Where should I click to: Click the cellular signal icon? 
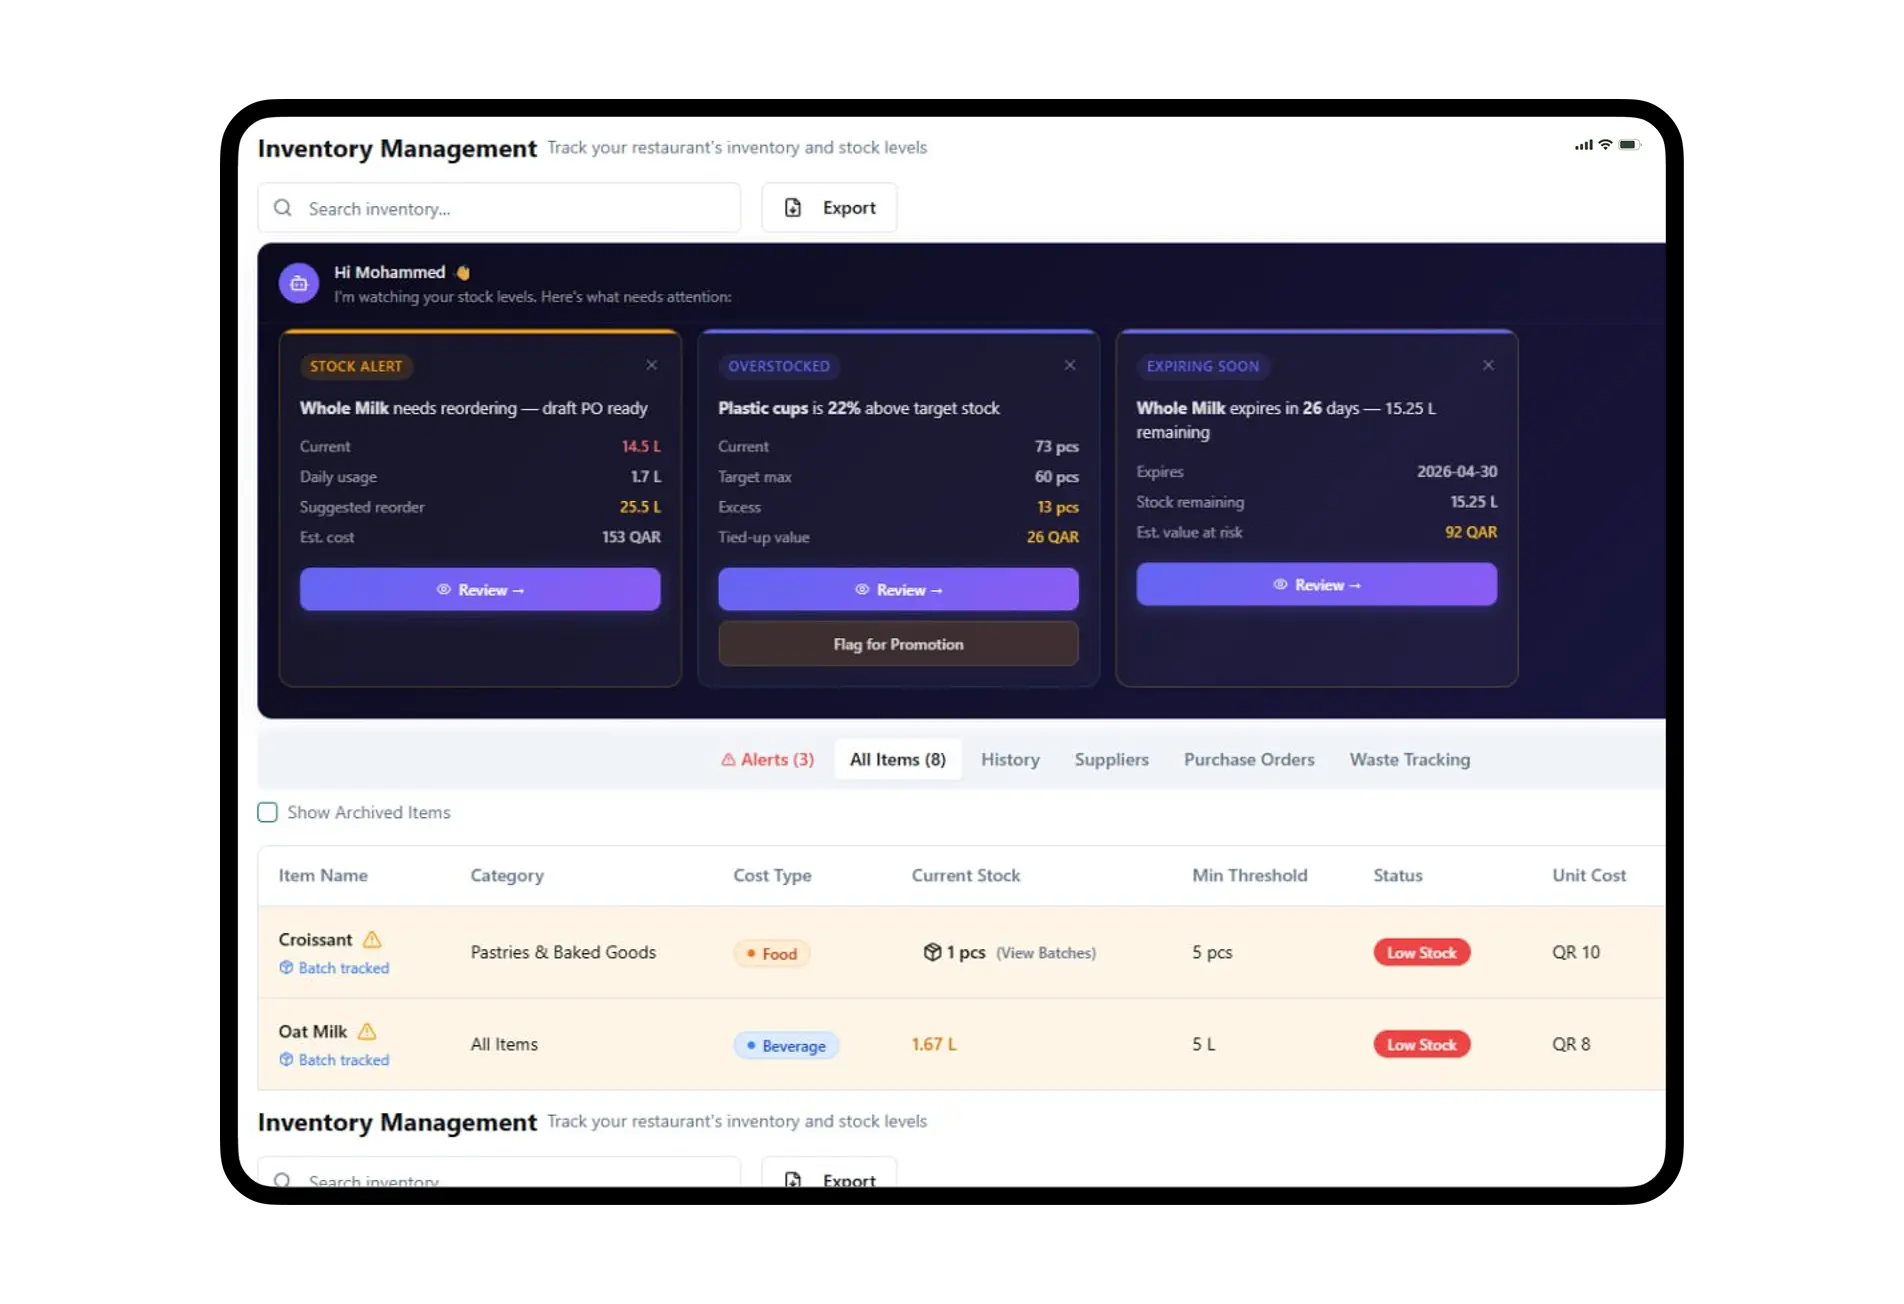pyautogui.click(x=1584, y=146)
